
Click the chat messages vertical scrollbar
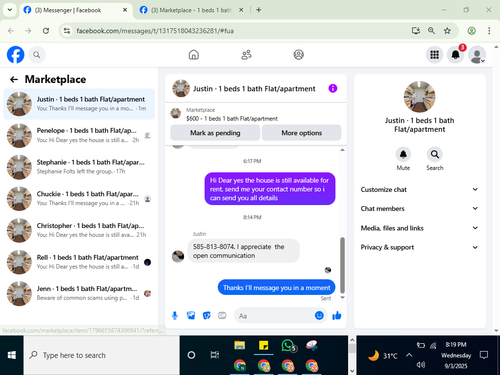pyautogui.click(x=342, y=265)
